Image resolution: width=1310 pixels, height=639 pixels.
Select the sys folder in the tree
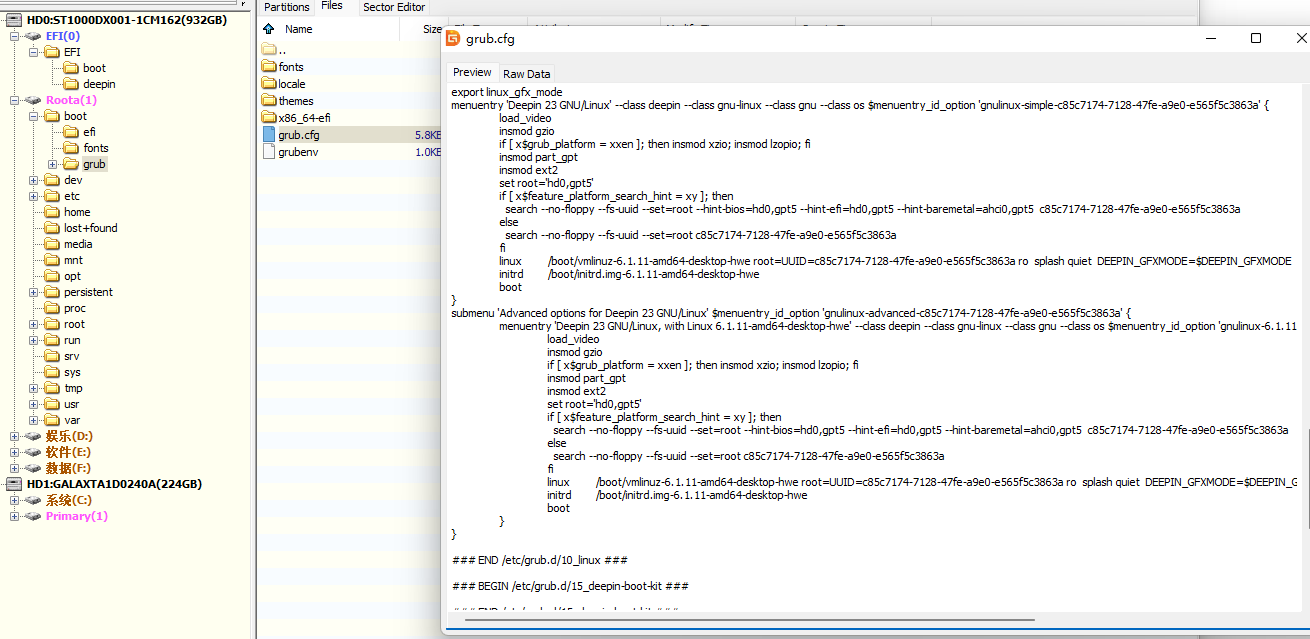pyautogui.click(x=72, y=372)
